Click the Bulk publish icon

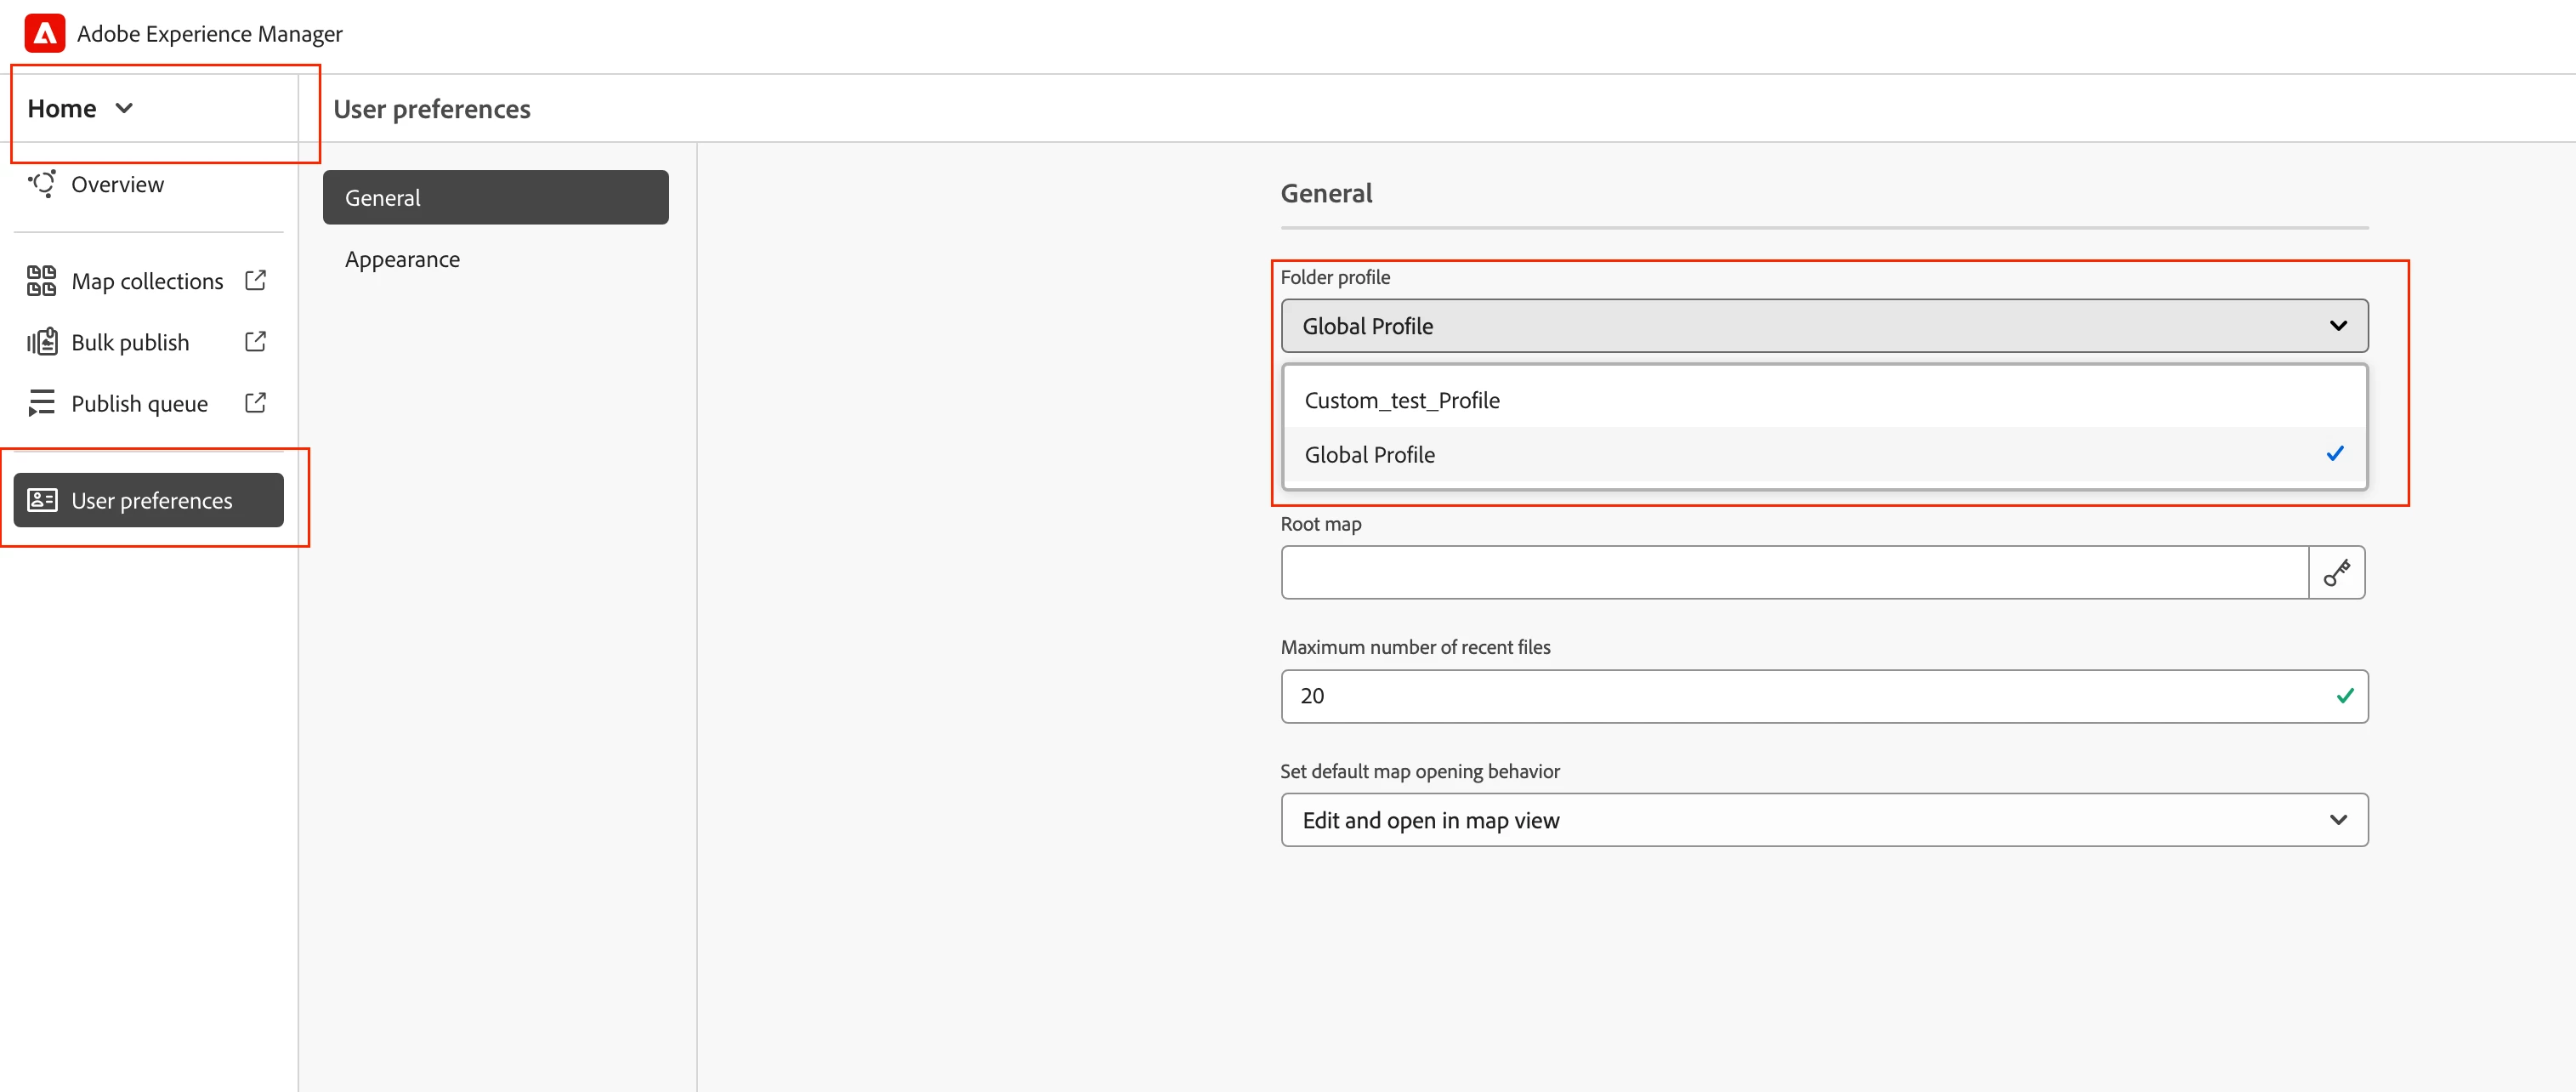pyautogui.click(x=42, y=342)
